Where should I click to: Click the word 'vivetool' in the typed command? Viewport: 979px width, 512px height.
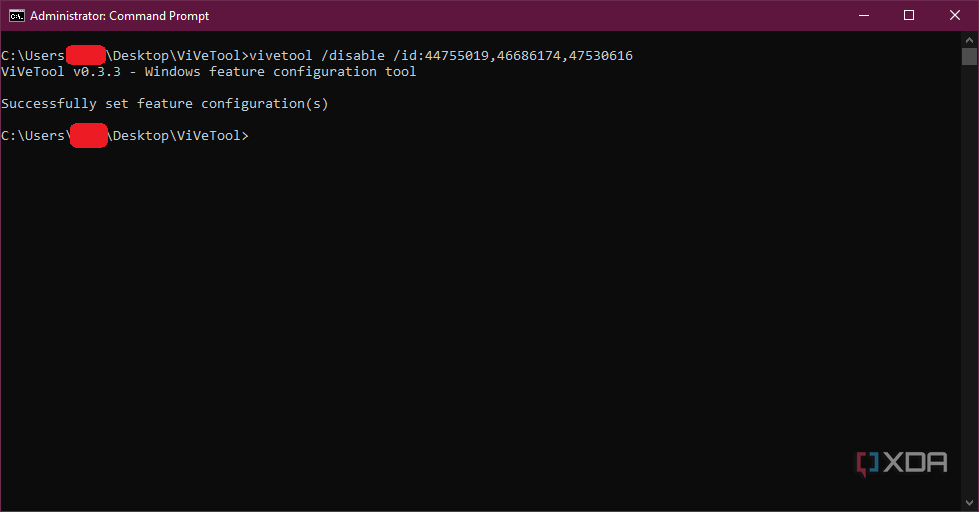pyautogui.click(x=281, y=56)
